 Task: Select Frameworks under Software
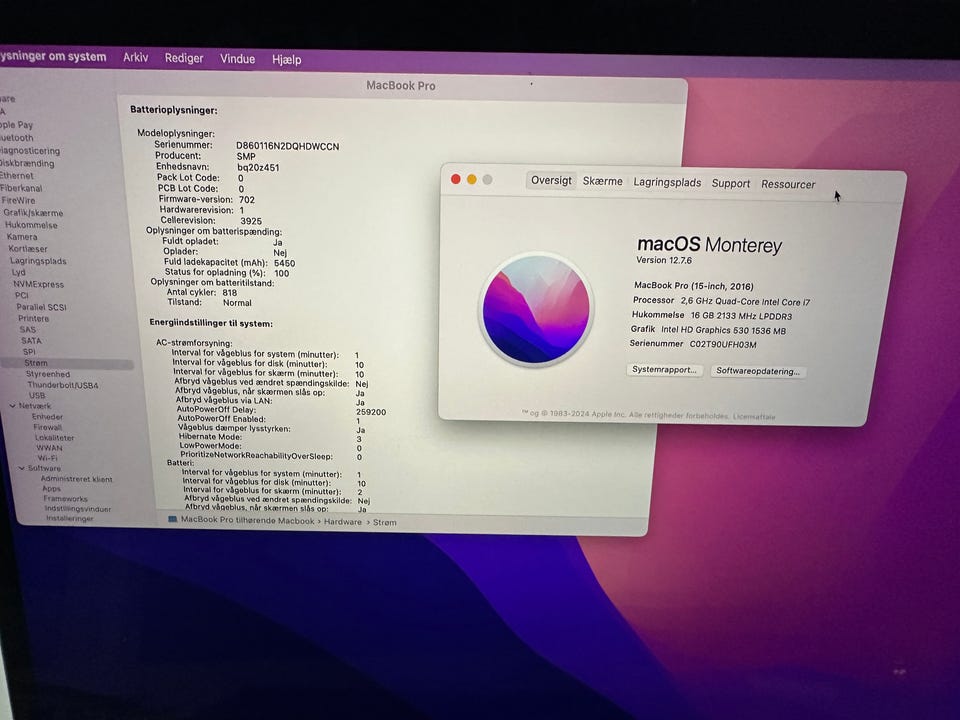(66, 498)
